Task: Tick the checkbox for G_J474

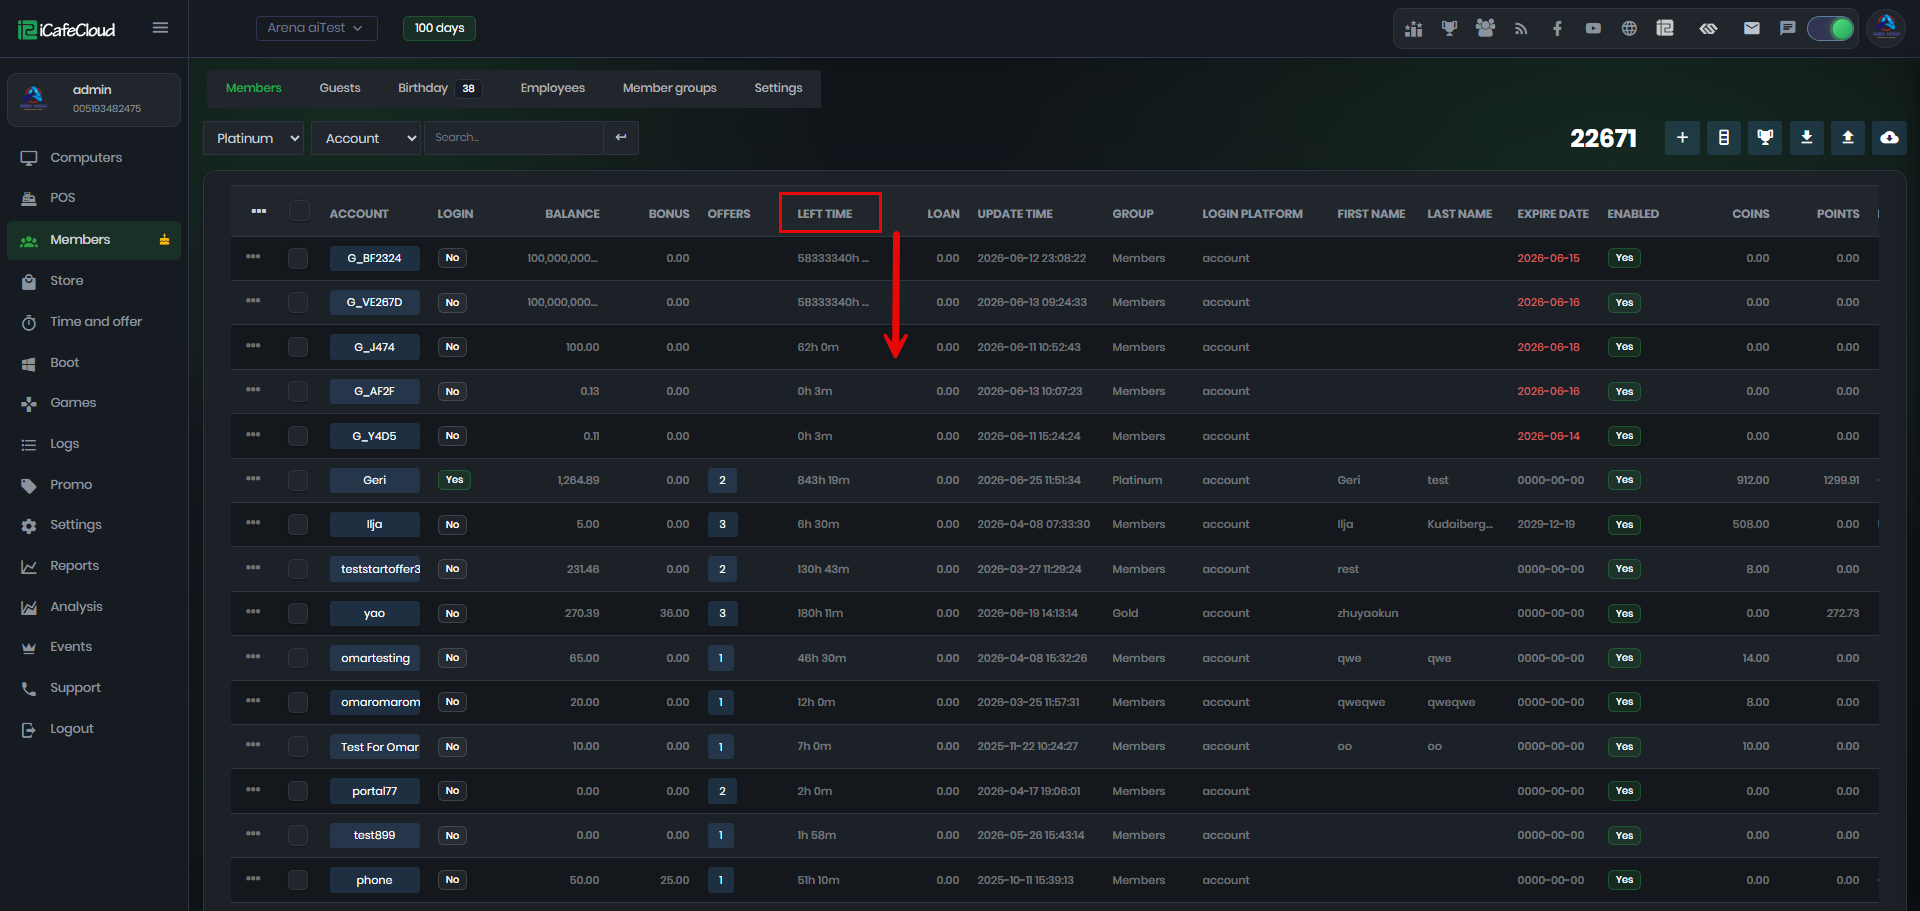Action: pyautogui.click(x=298, y=347)
